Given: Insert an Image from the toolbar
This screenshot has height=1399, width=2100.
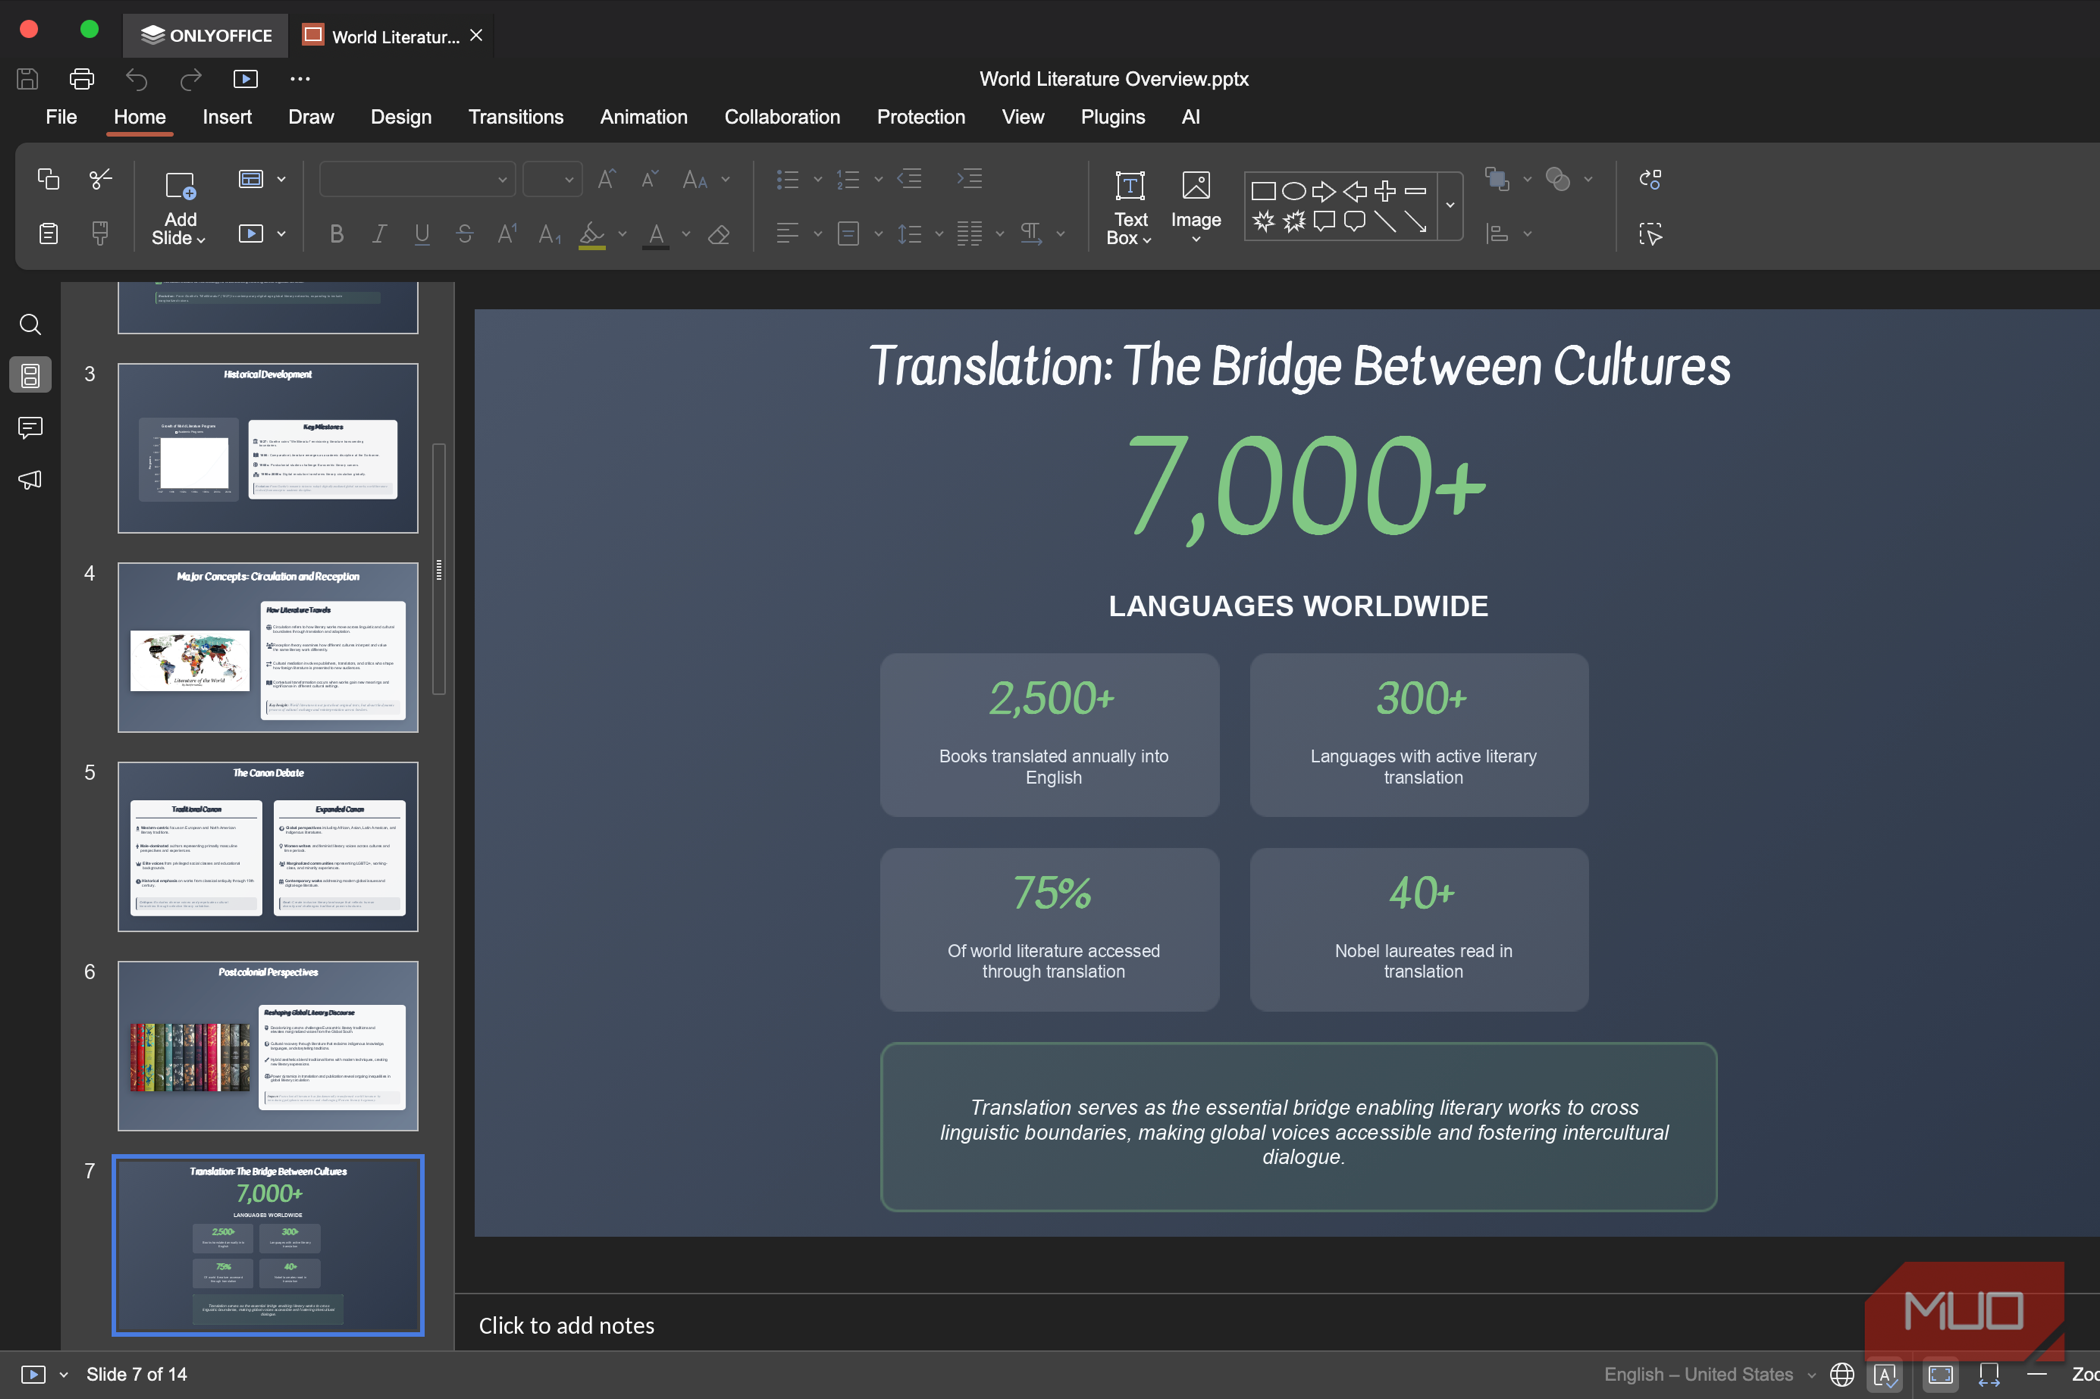Looking at the screenshot, I should (x=1196, y=206).
